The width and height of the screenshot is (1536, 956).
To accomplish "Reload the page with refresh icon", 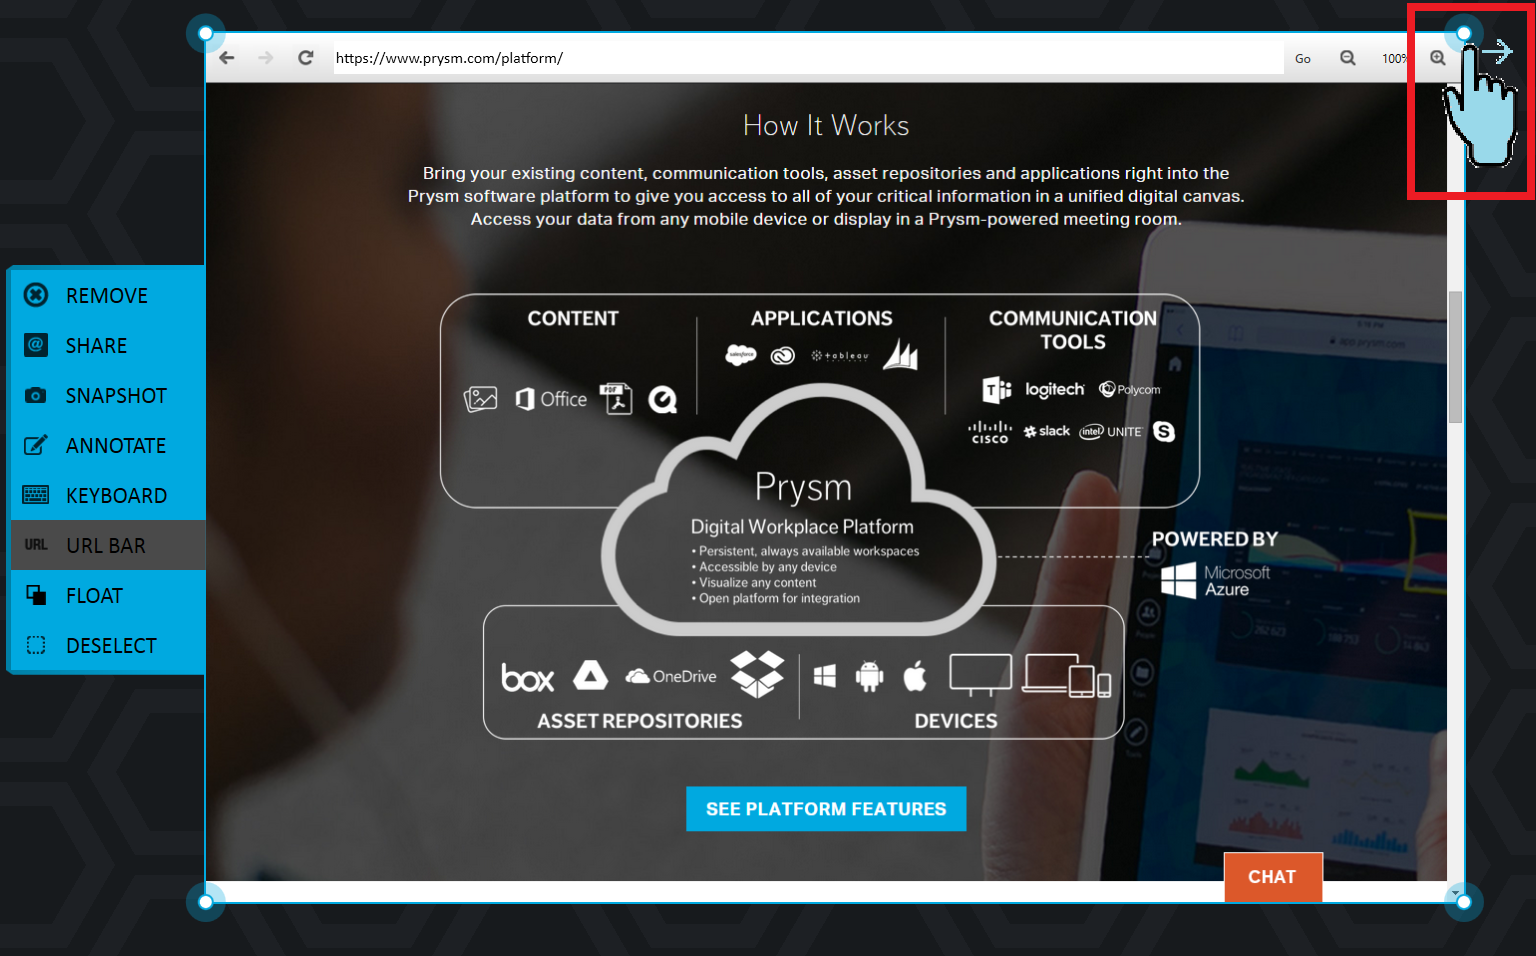I will point(306,58).
